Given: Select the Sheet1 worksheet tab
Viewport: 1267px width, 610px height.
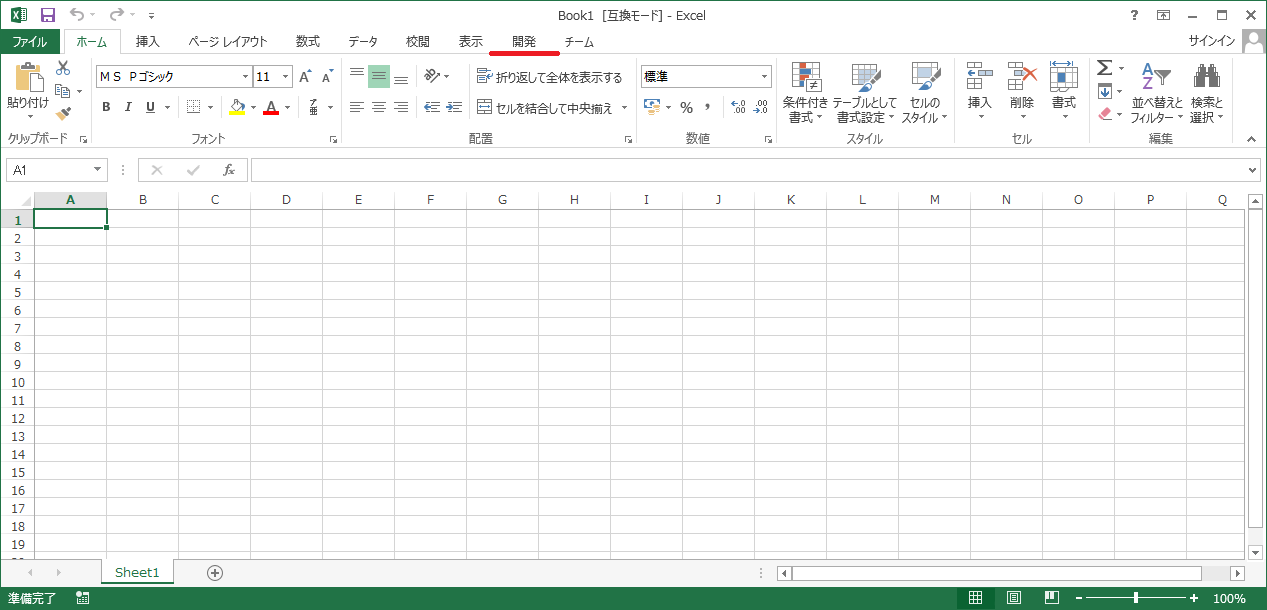Looking at the screenshot, I should 137,572.
